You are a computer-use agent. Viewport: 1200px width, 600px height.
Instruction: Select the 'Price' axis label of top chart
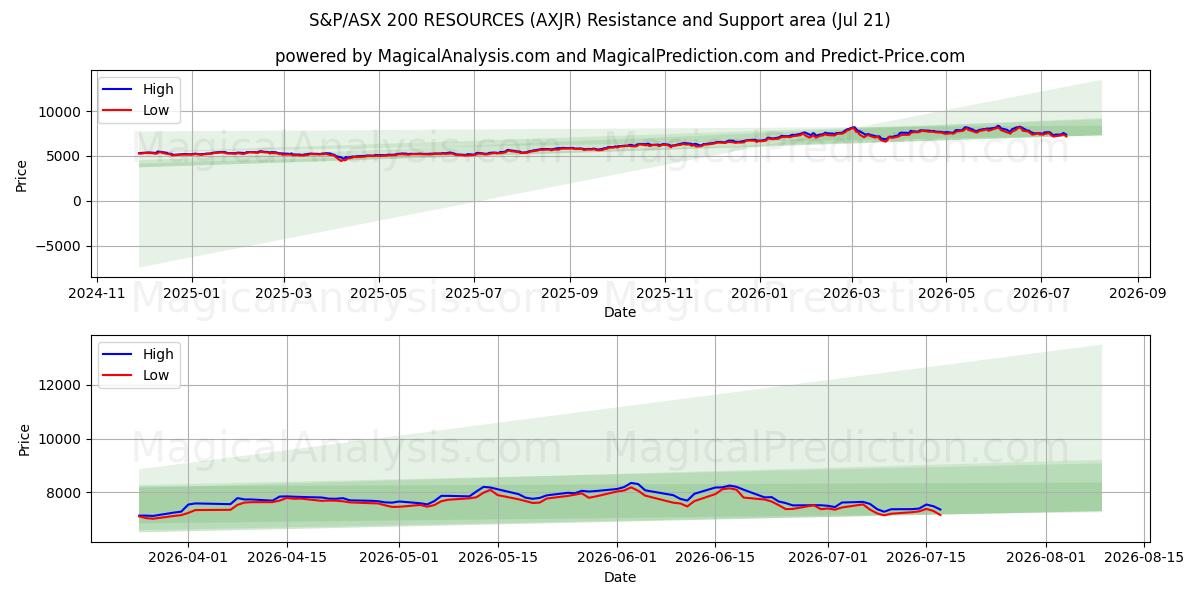click(x=22, y=175)
